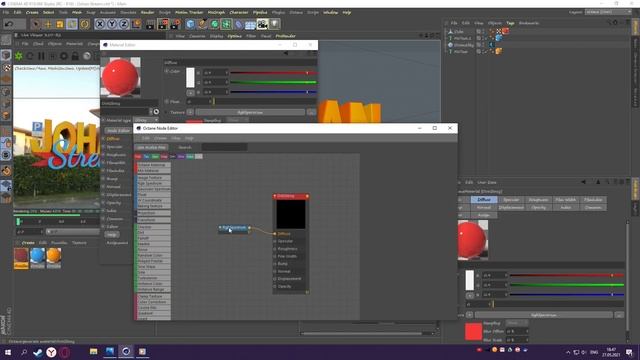This screenshot has height=360, width=640.
Task: Click the lock icon in Live Viewer
Action: coord(75,56)
